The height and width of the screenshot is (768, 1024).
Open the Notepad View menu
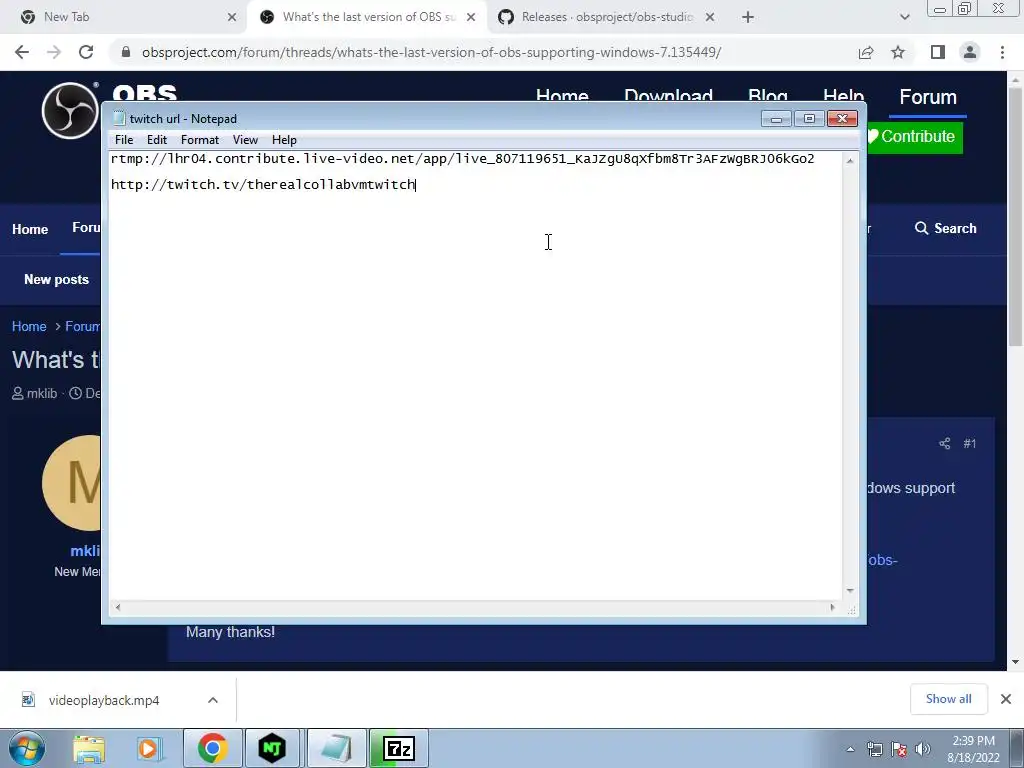[246, 140]
